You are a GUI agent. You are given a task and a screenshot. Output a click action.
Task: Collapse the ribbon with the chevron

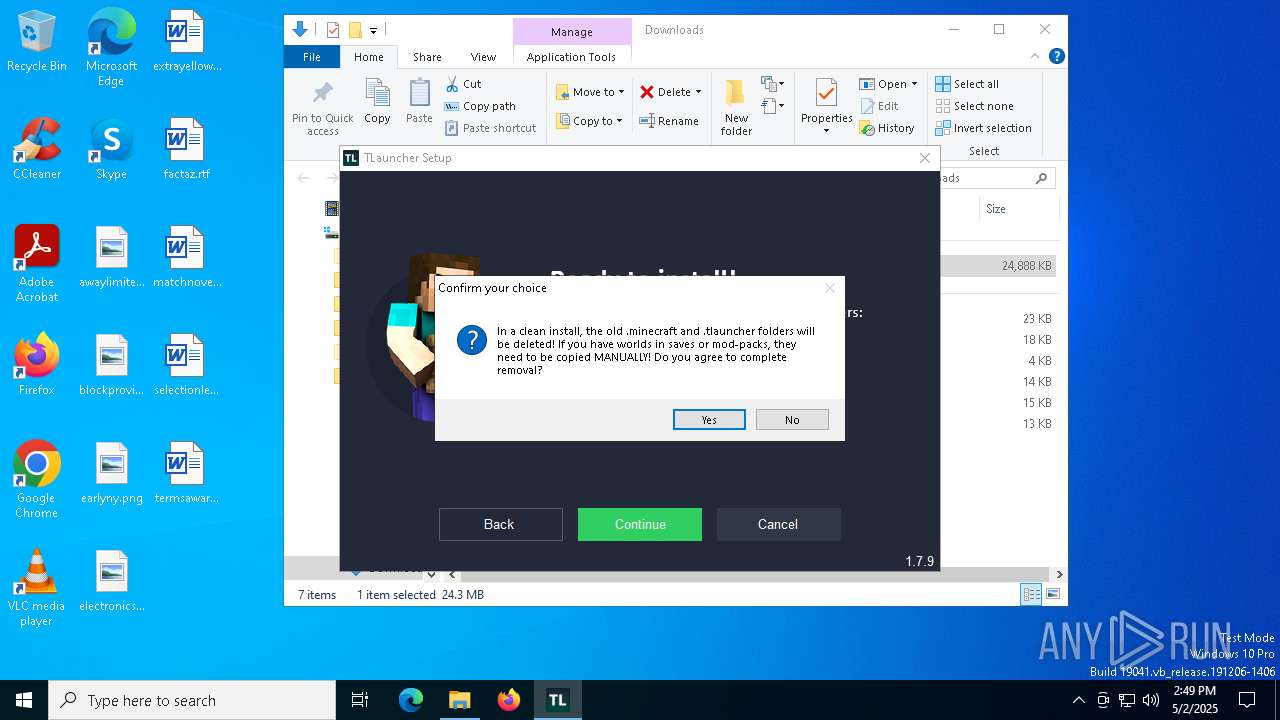click(1035, 57)
